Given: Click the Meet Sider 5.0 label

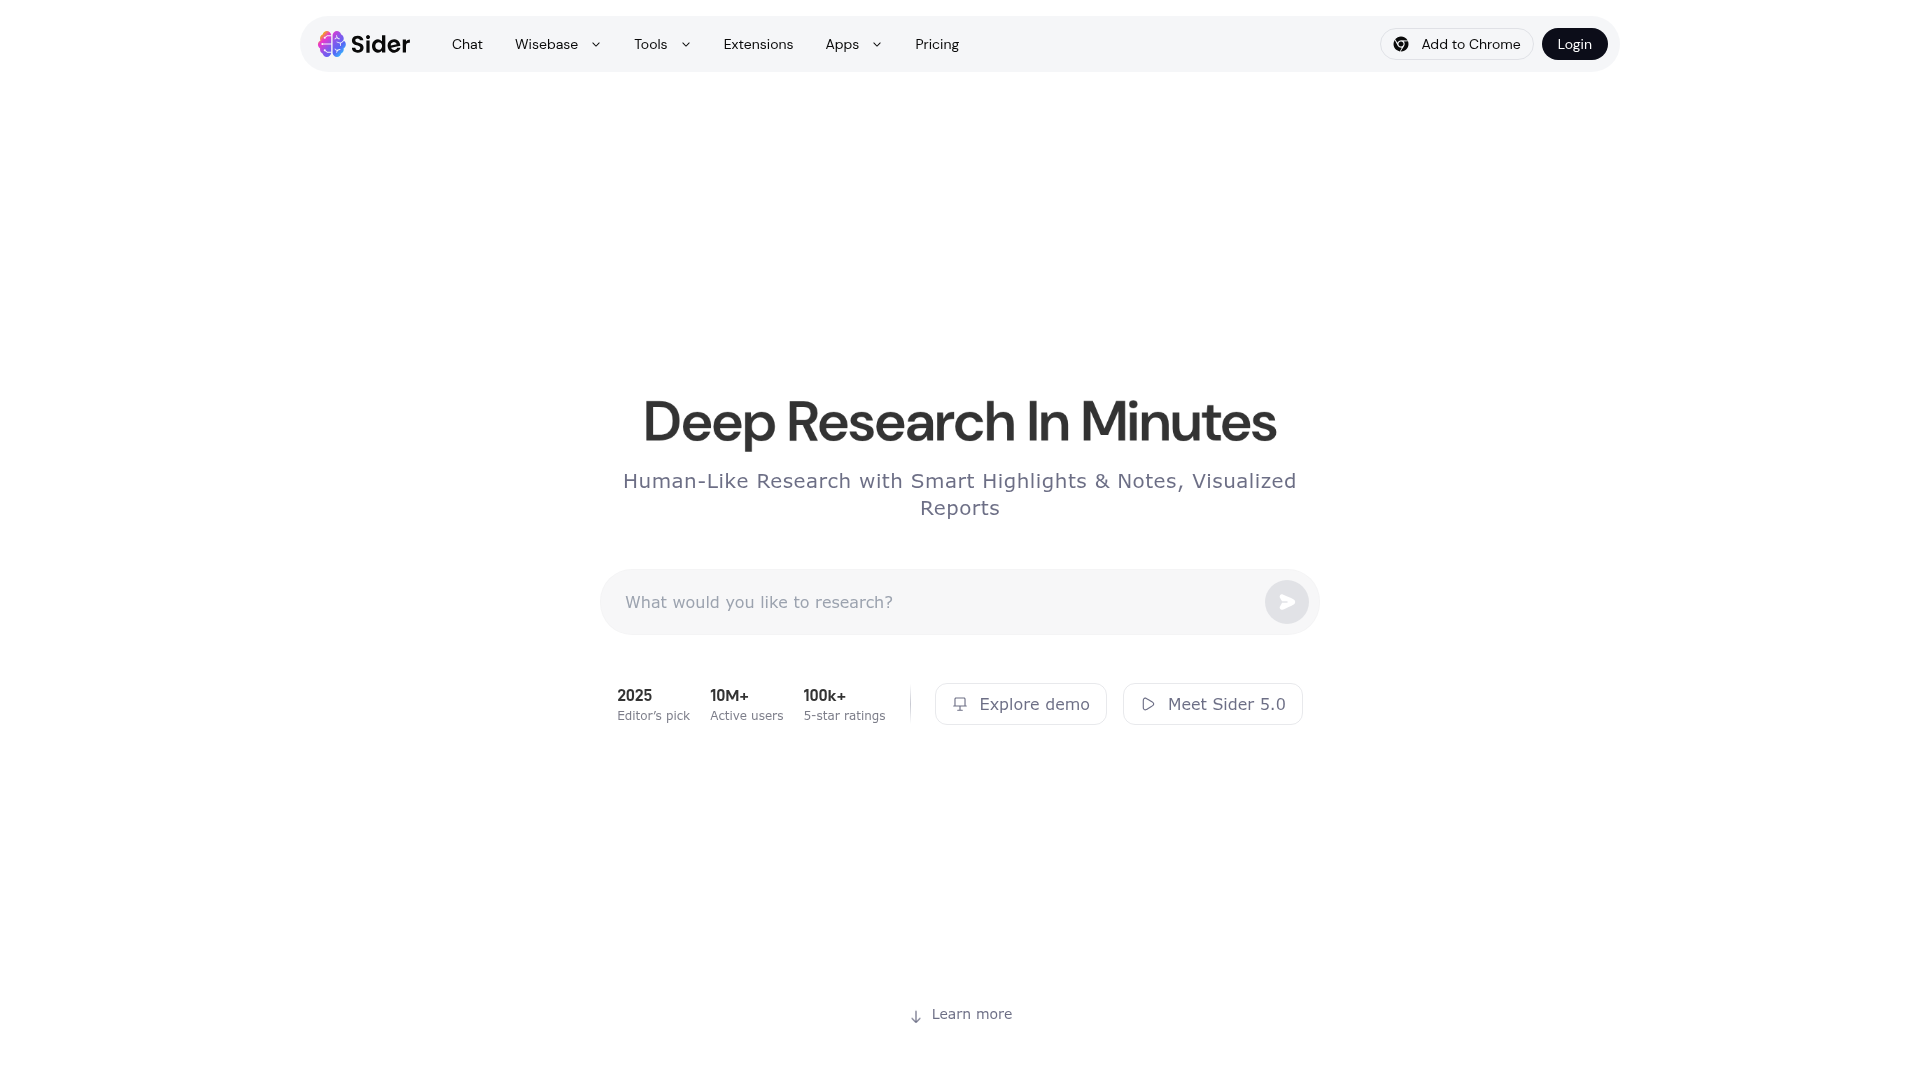Looking at the screenshot, I should coord(1226,704).
